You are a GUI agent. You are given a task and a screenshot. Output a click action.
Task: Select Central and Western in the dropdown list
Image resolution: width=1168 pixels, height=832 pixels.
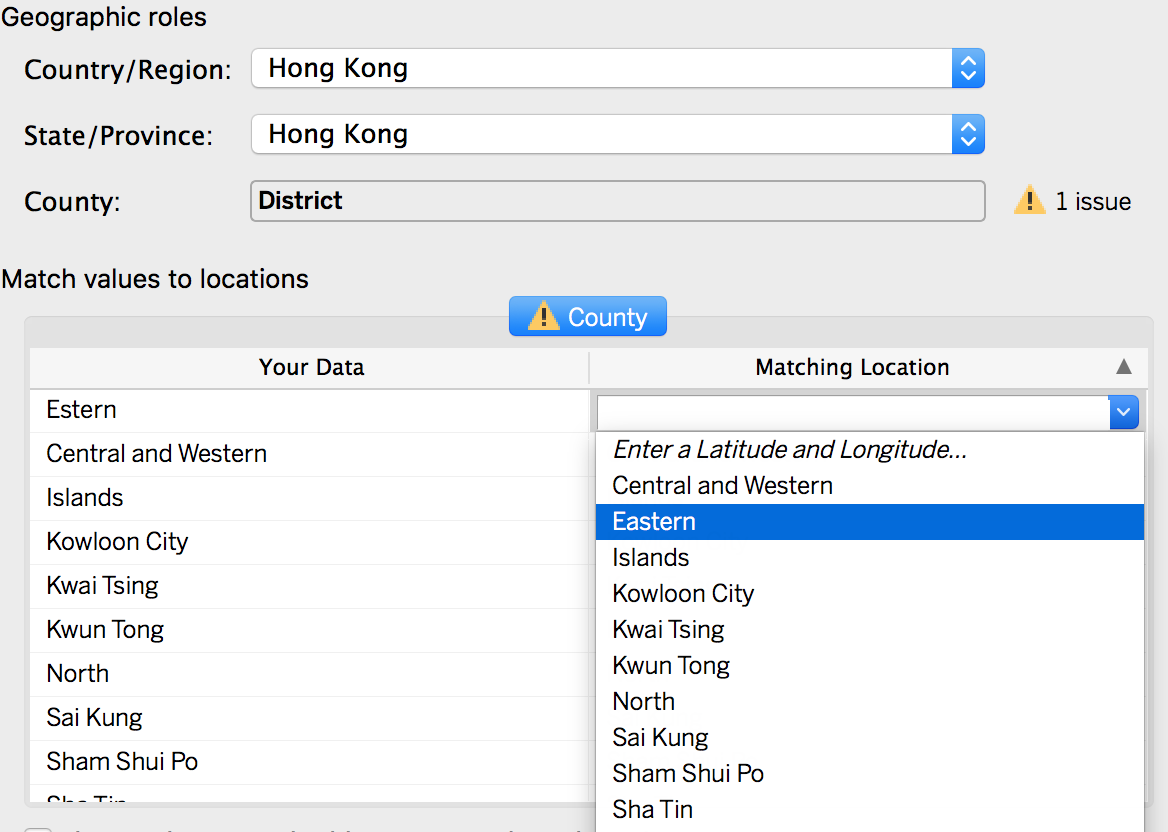(722, 486)
